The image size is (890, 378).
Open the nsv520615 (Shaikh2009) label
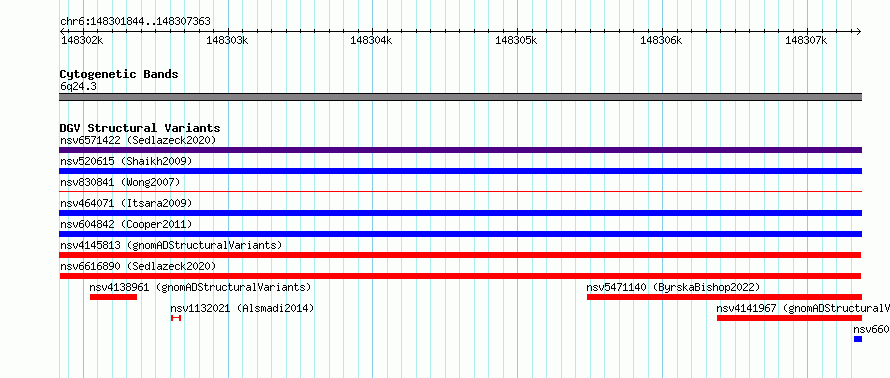tap(126, 161)
